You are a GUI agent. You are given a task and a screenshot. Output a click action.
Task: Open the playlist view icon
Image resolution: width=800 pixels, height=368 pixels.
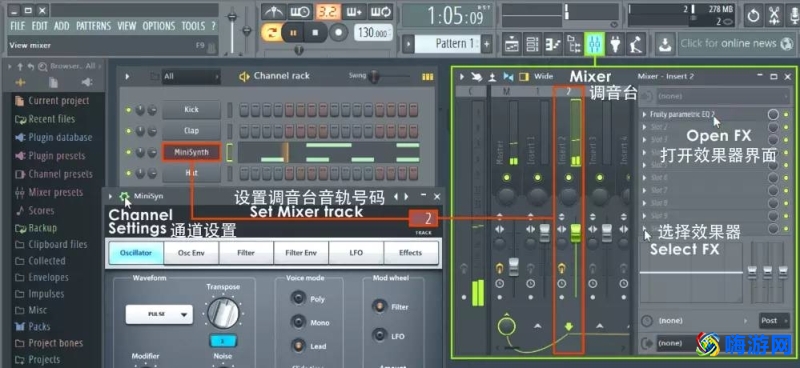click(x=512, y=45)
